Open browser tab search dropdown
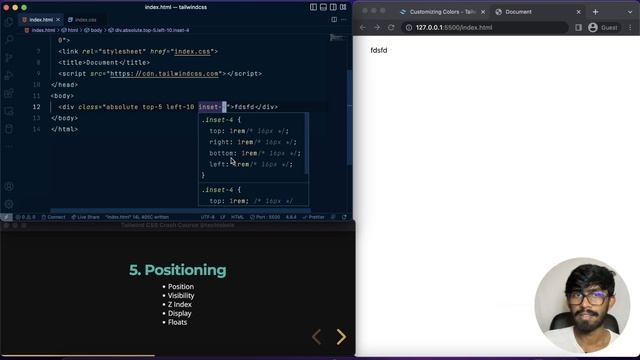The width and height of the screenshot is (640, 360). point(630,12)
